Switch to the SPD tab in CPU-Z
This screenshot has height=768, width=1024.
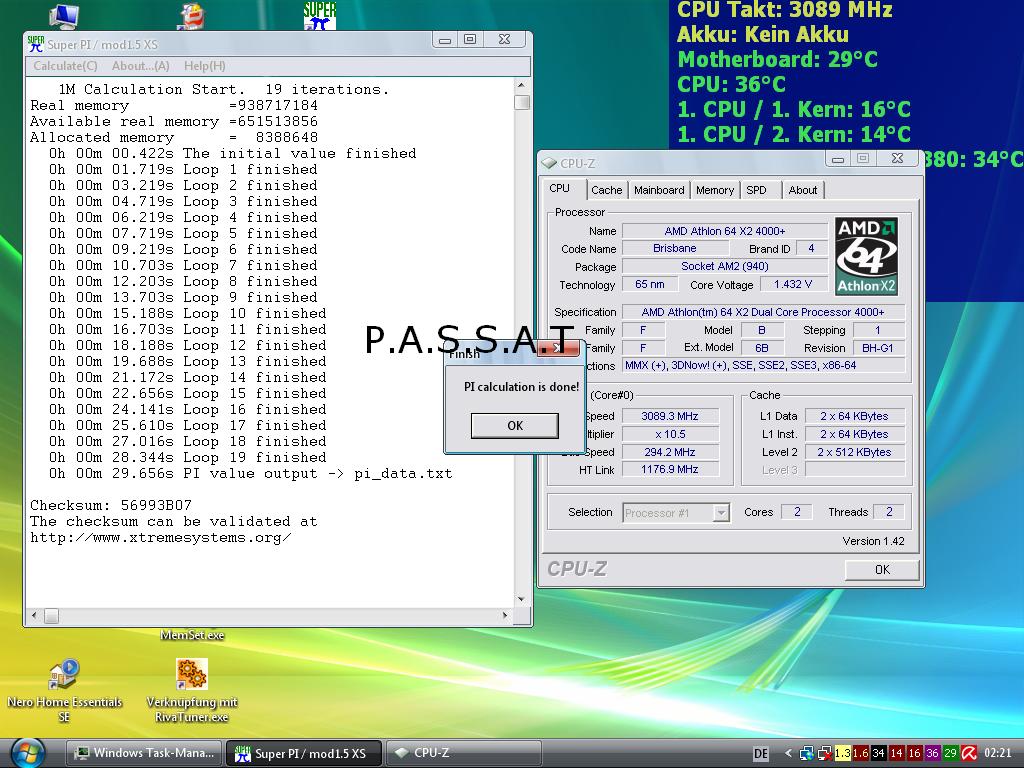756,190
